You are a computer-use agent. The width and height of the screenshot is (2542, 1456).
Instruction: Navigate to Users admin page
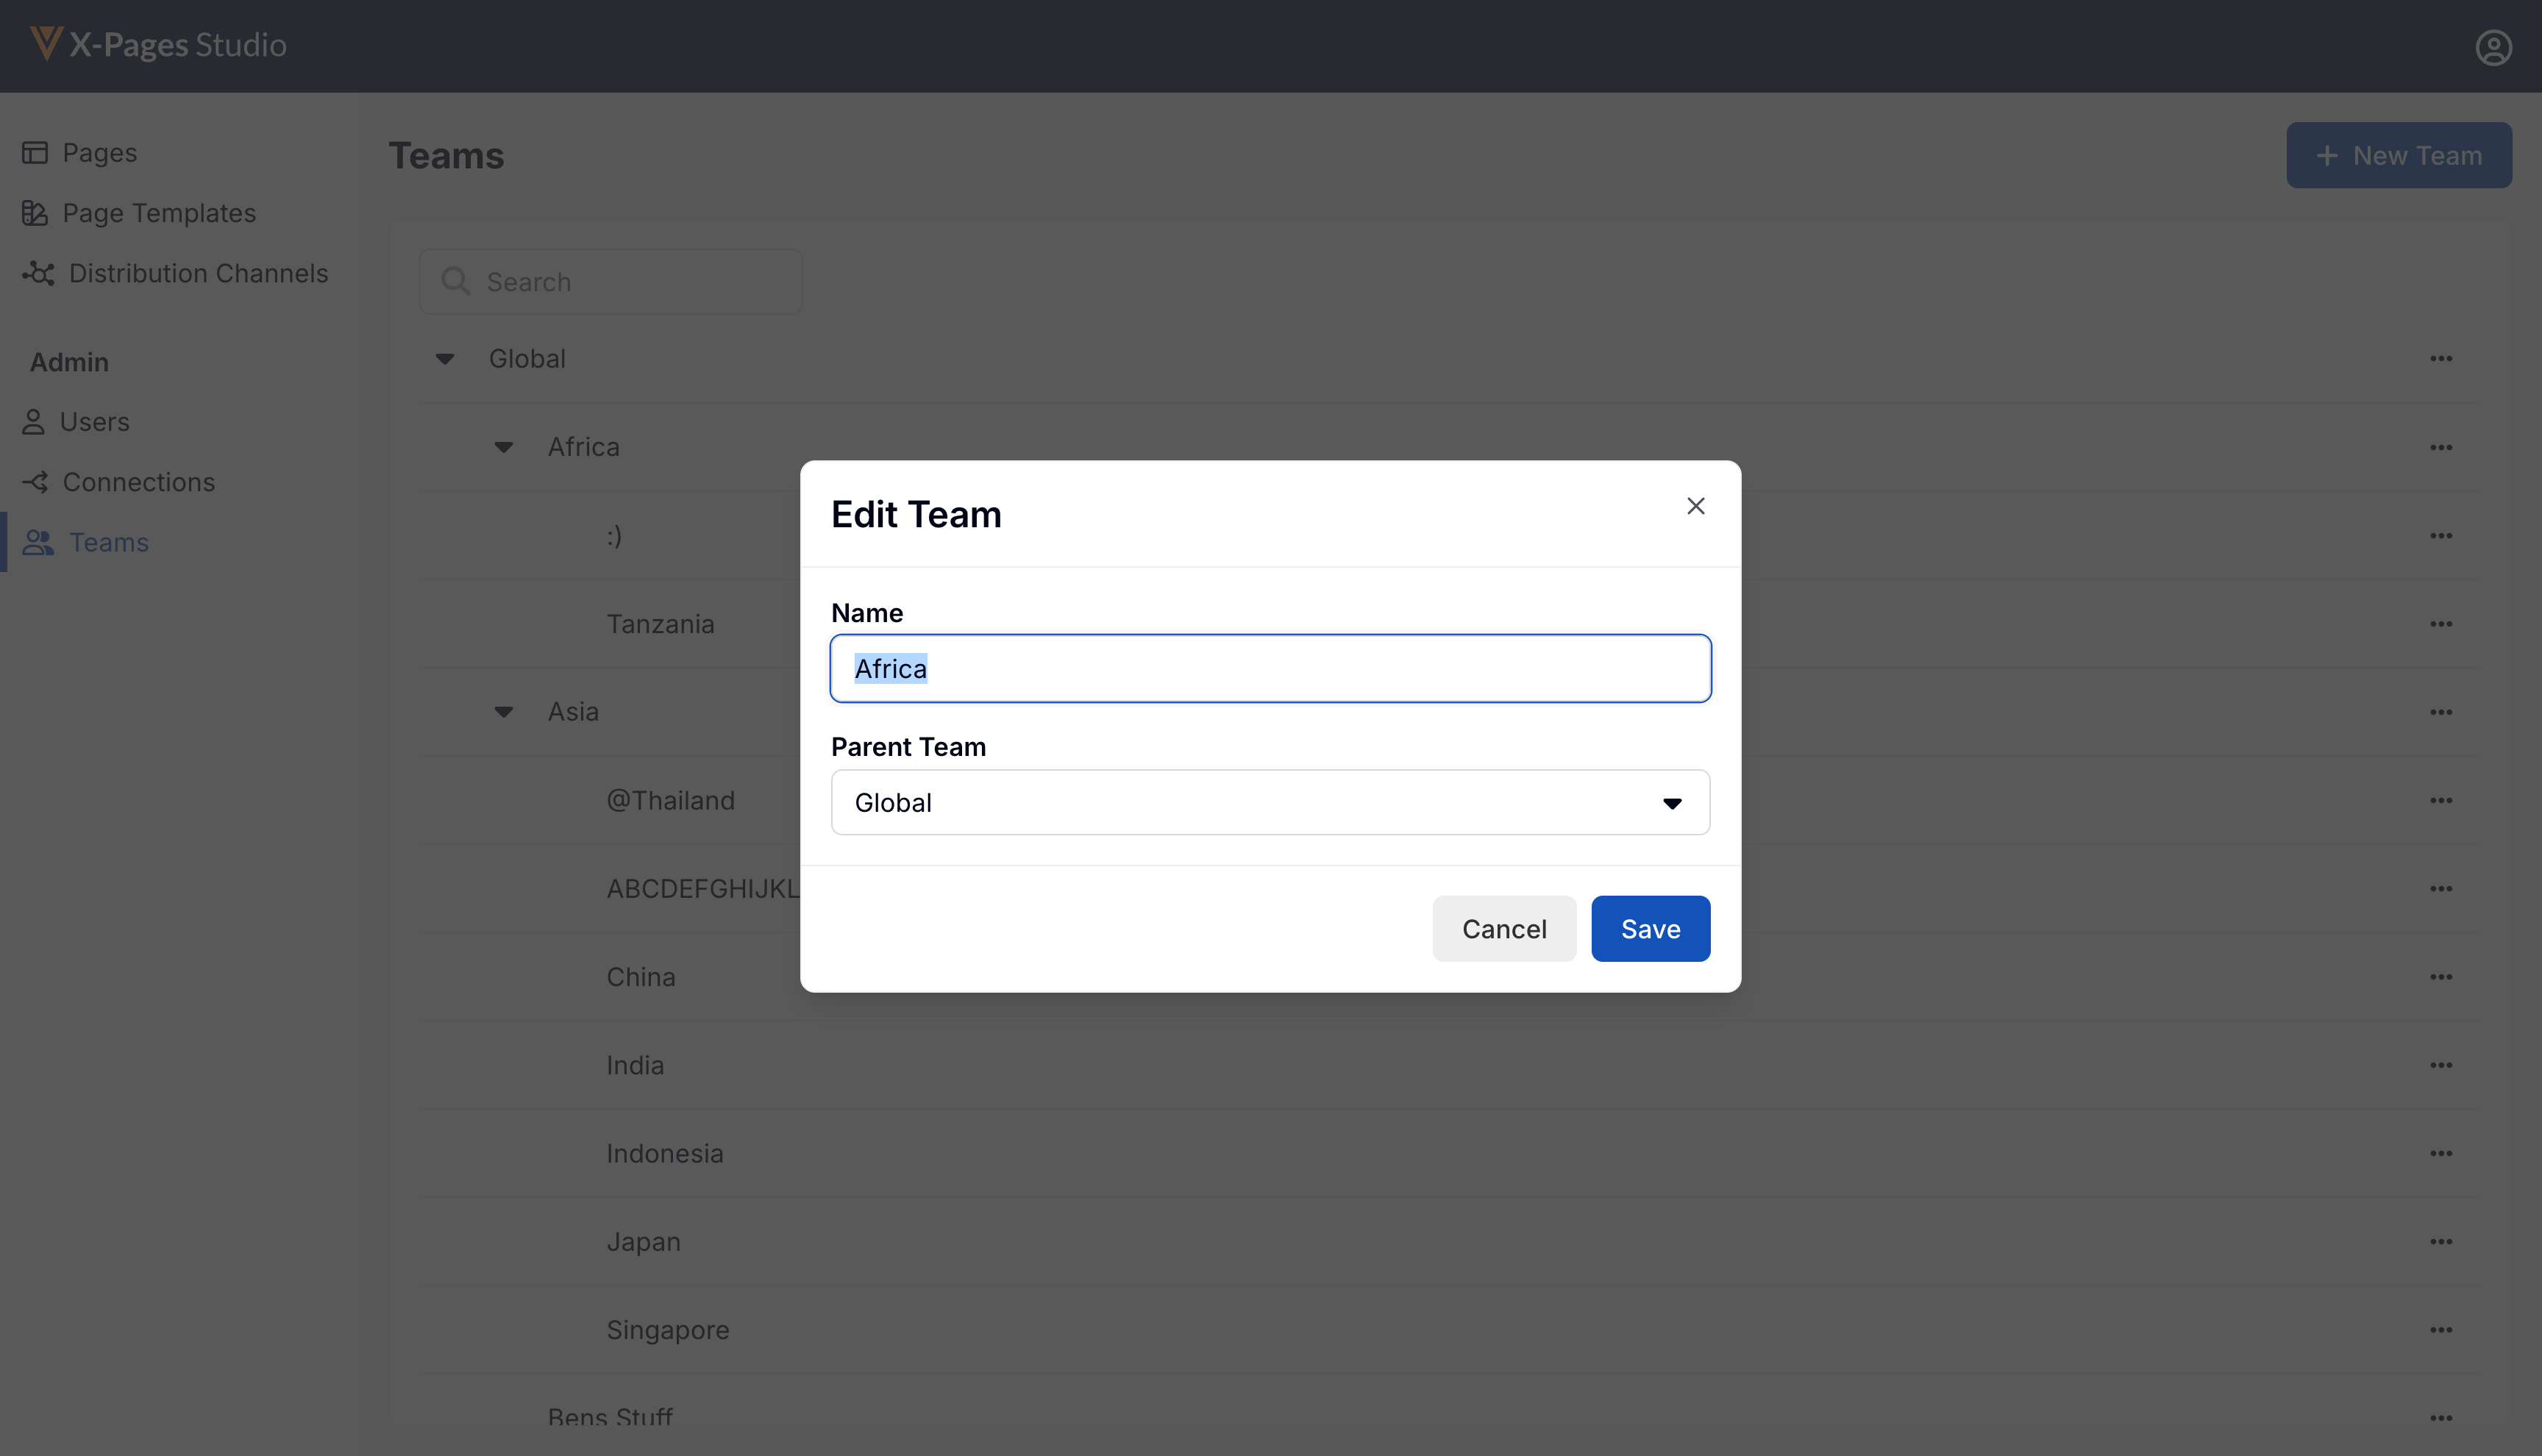94,422
